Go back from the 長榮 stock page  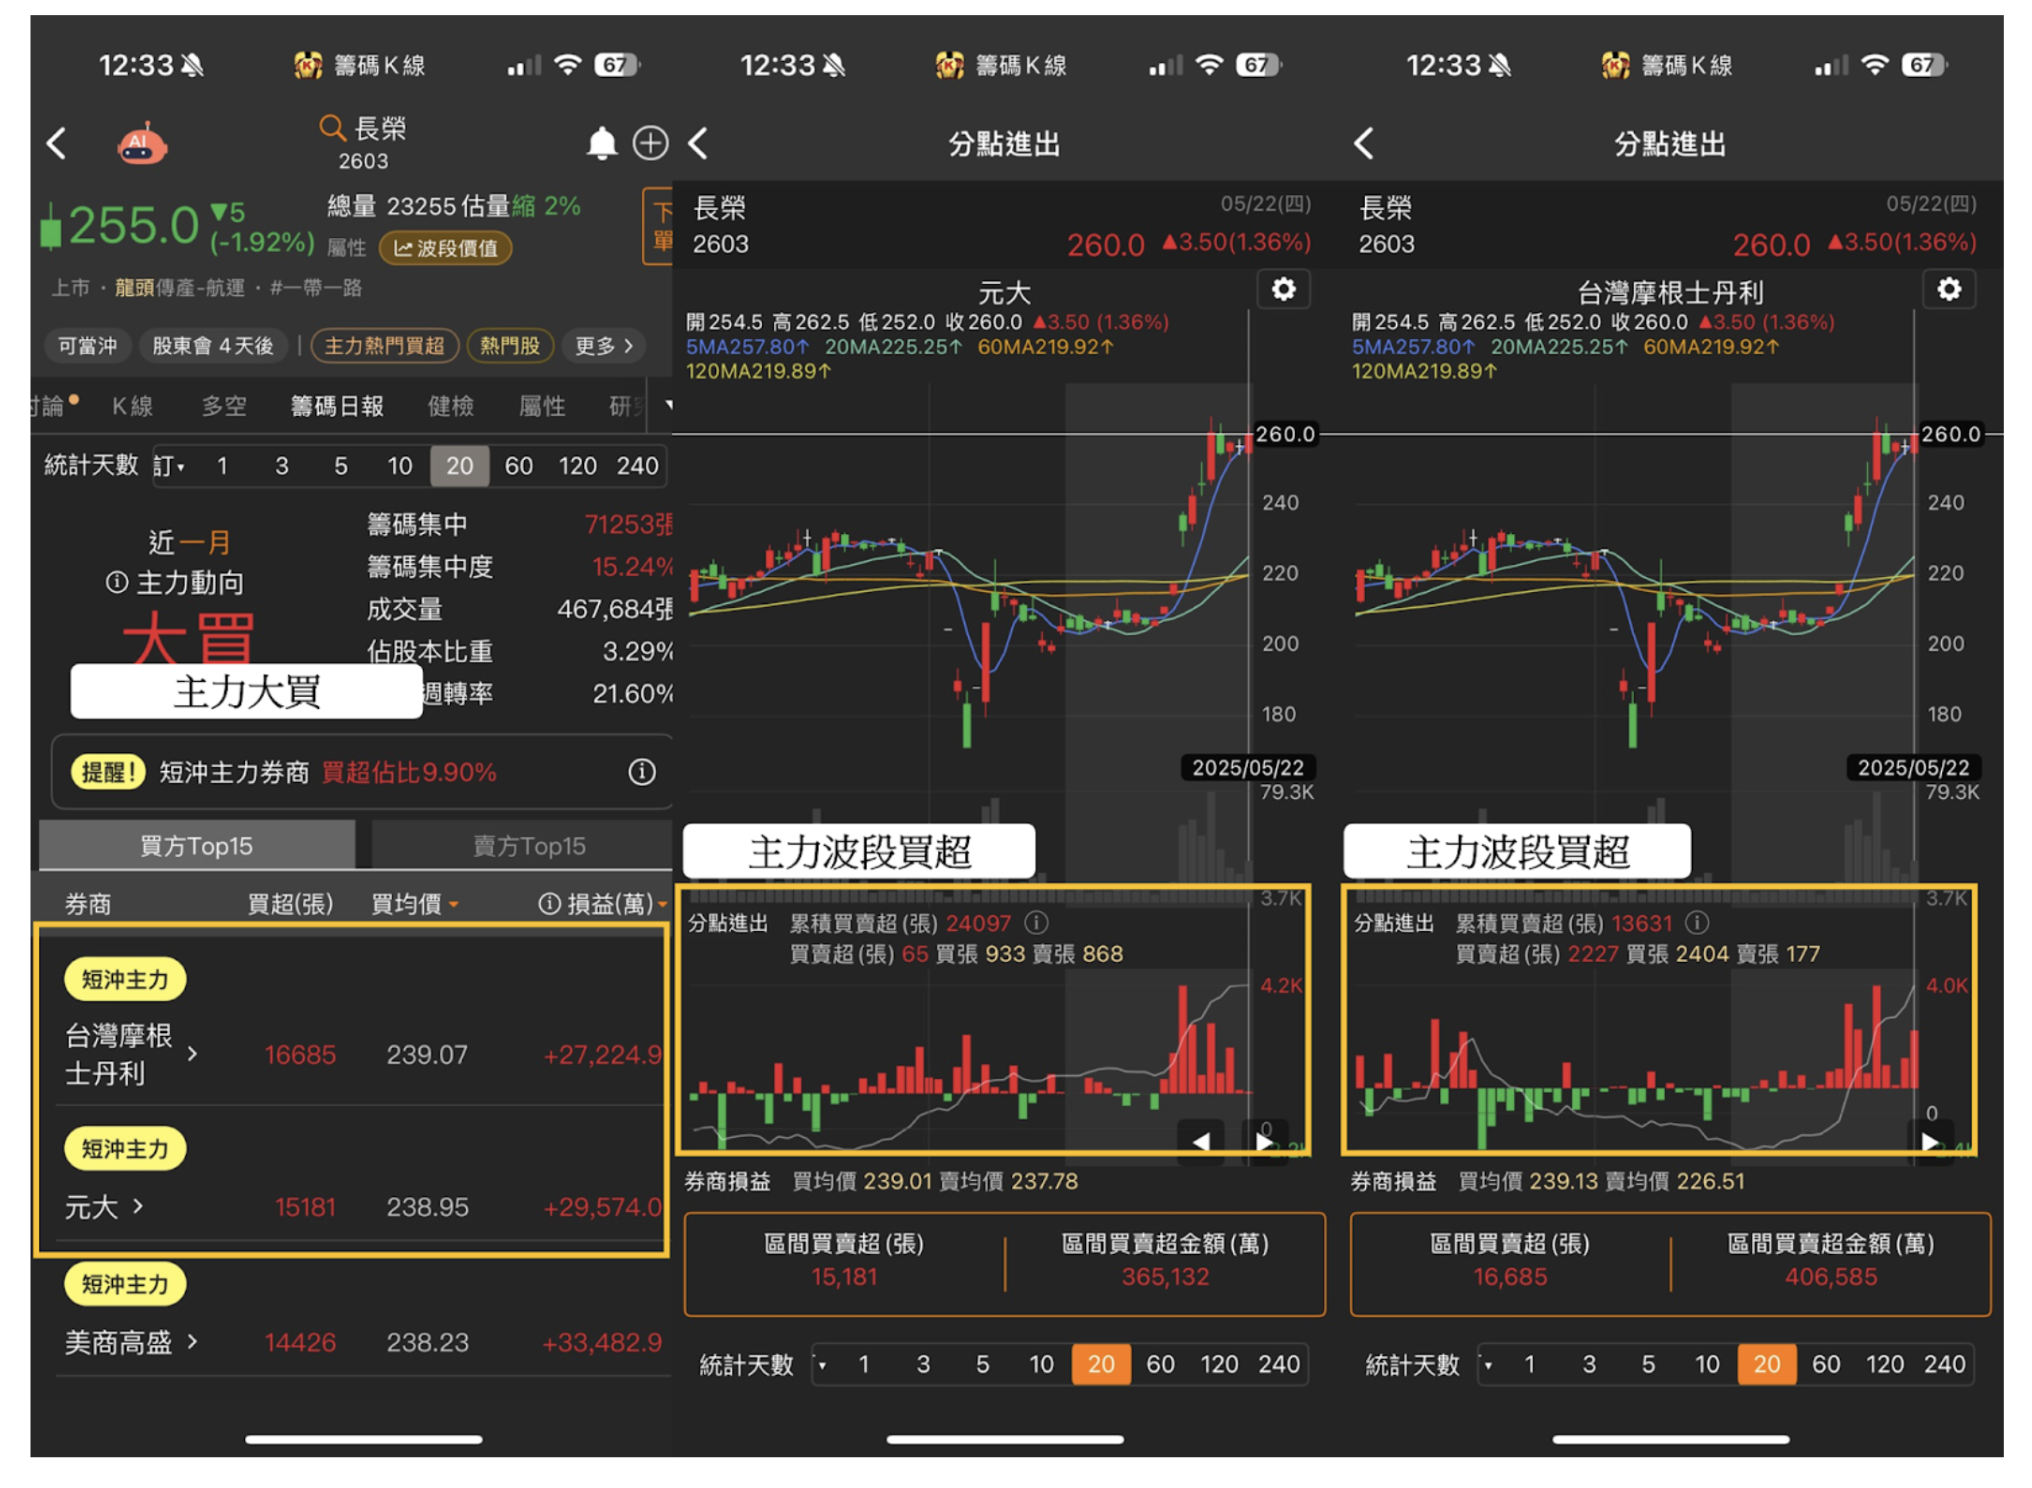point(57,144)
